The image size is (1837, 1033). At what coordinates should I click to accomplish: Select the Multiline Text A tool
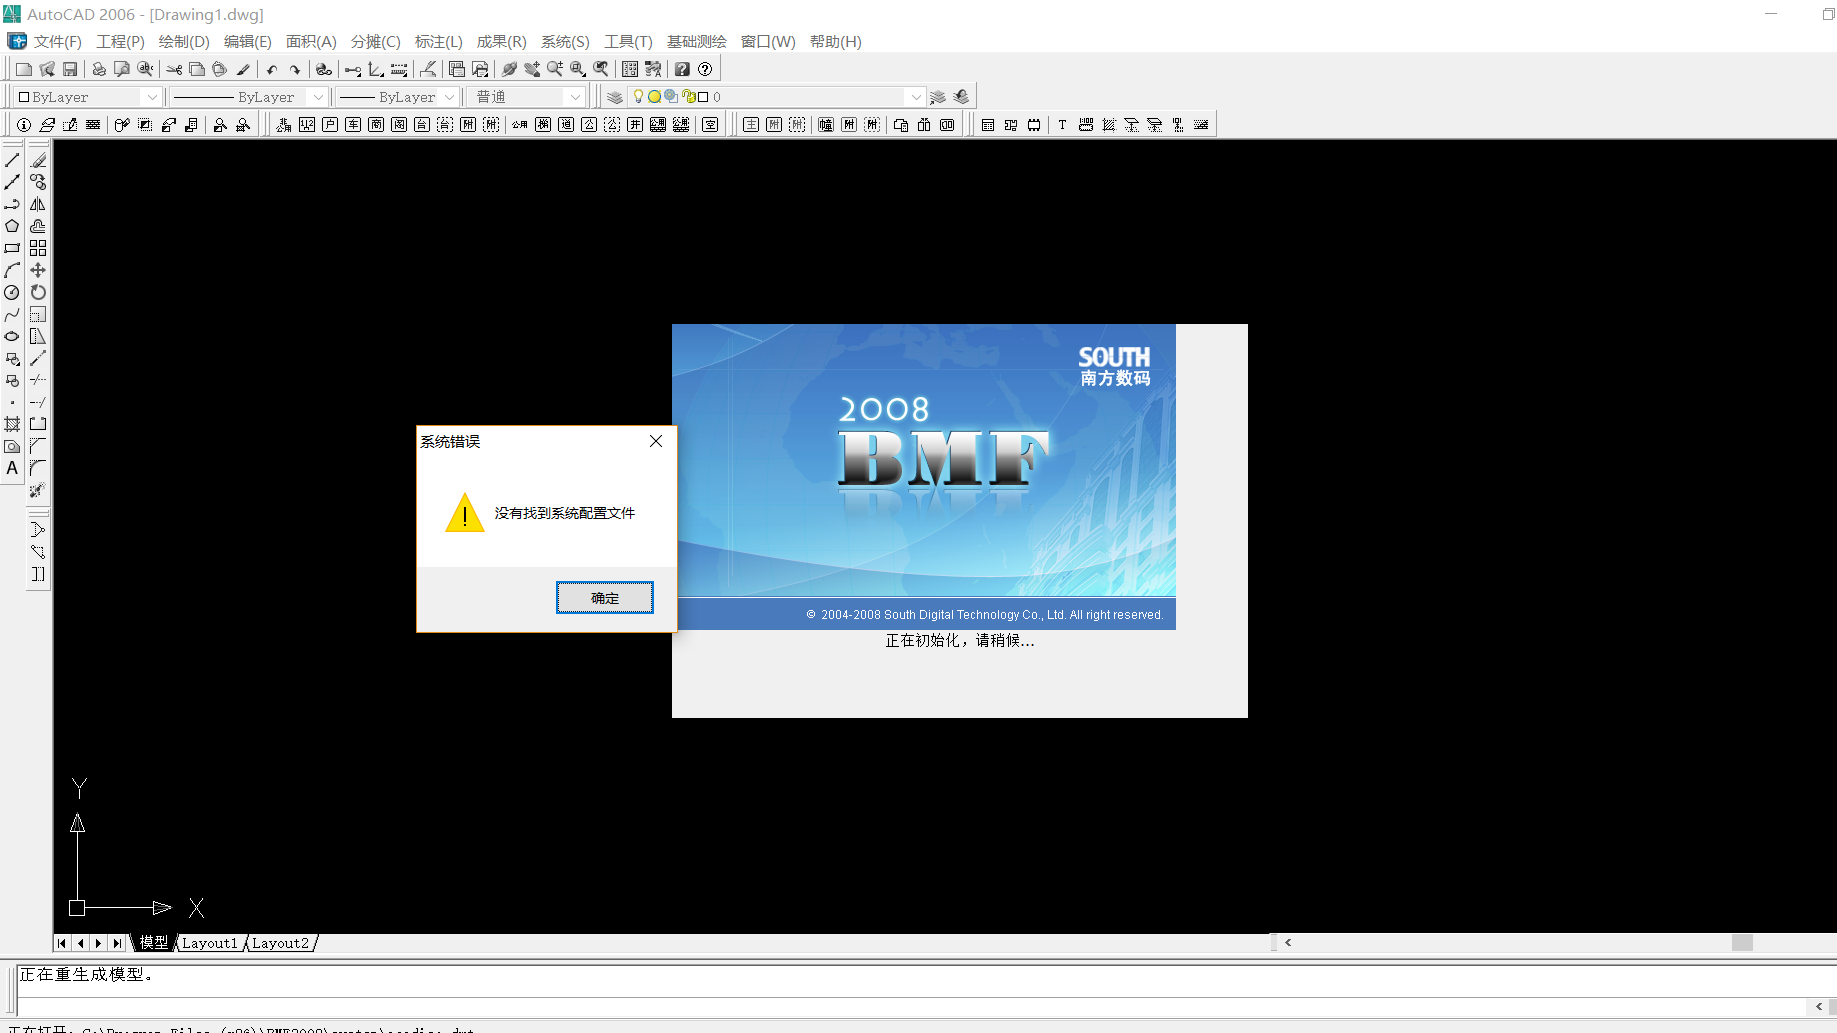[12, 468]
